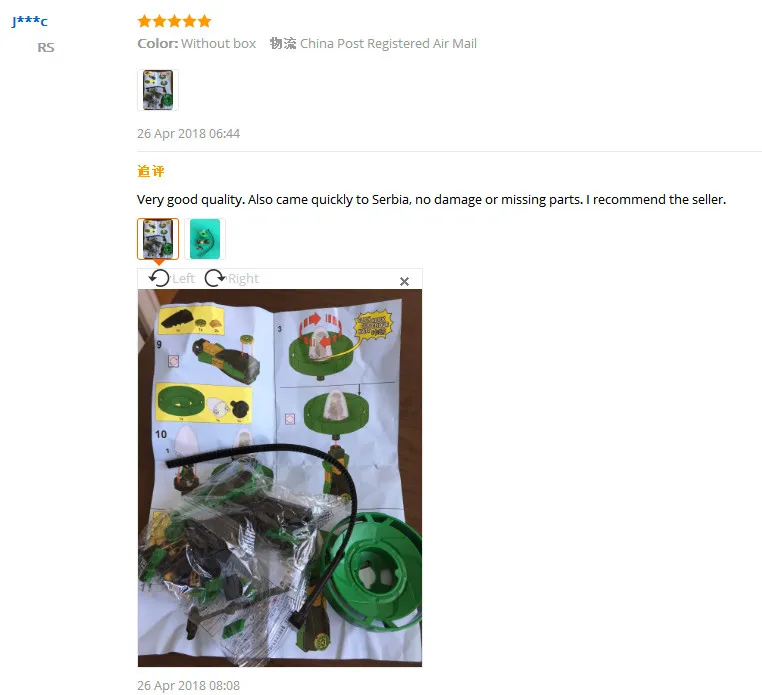
Task: Click the fifth orange rating star
Action: [x=205, y=21]
